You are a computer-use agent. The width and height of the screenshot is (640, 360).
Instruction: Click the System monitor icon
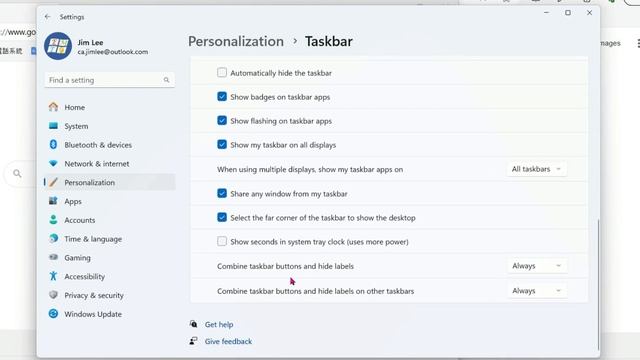[53, 126]
